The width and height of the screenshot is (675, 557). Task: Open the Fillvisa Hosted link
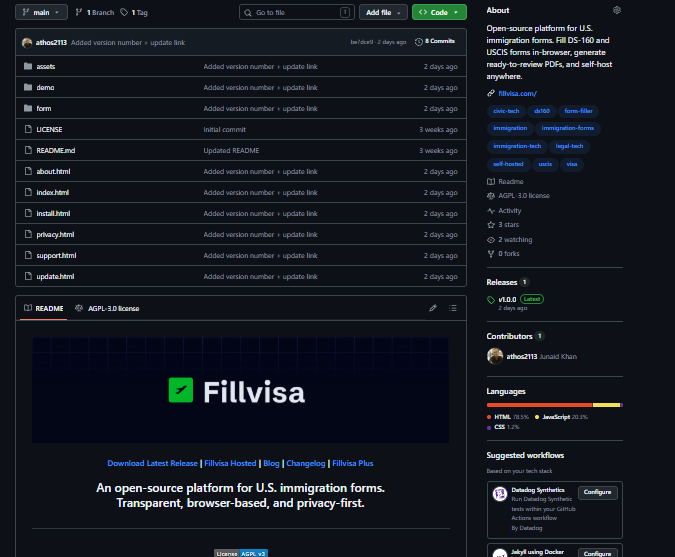coord(230,464)
